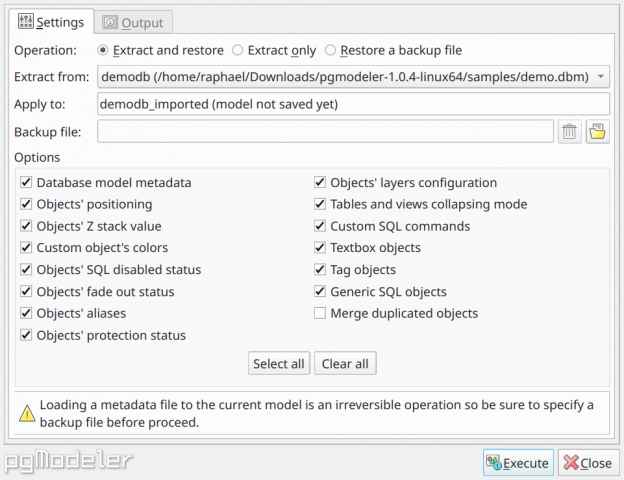Run the operation with Execute button

tap(518, 462)
